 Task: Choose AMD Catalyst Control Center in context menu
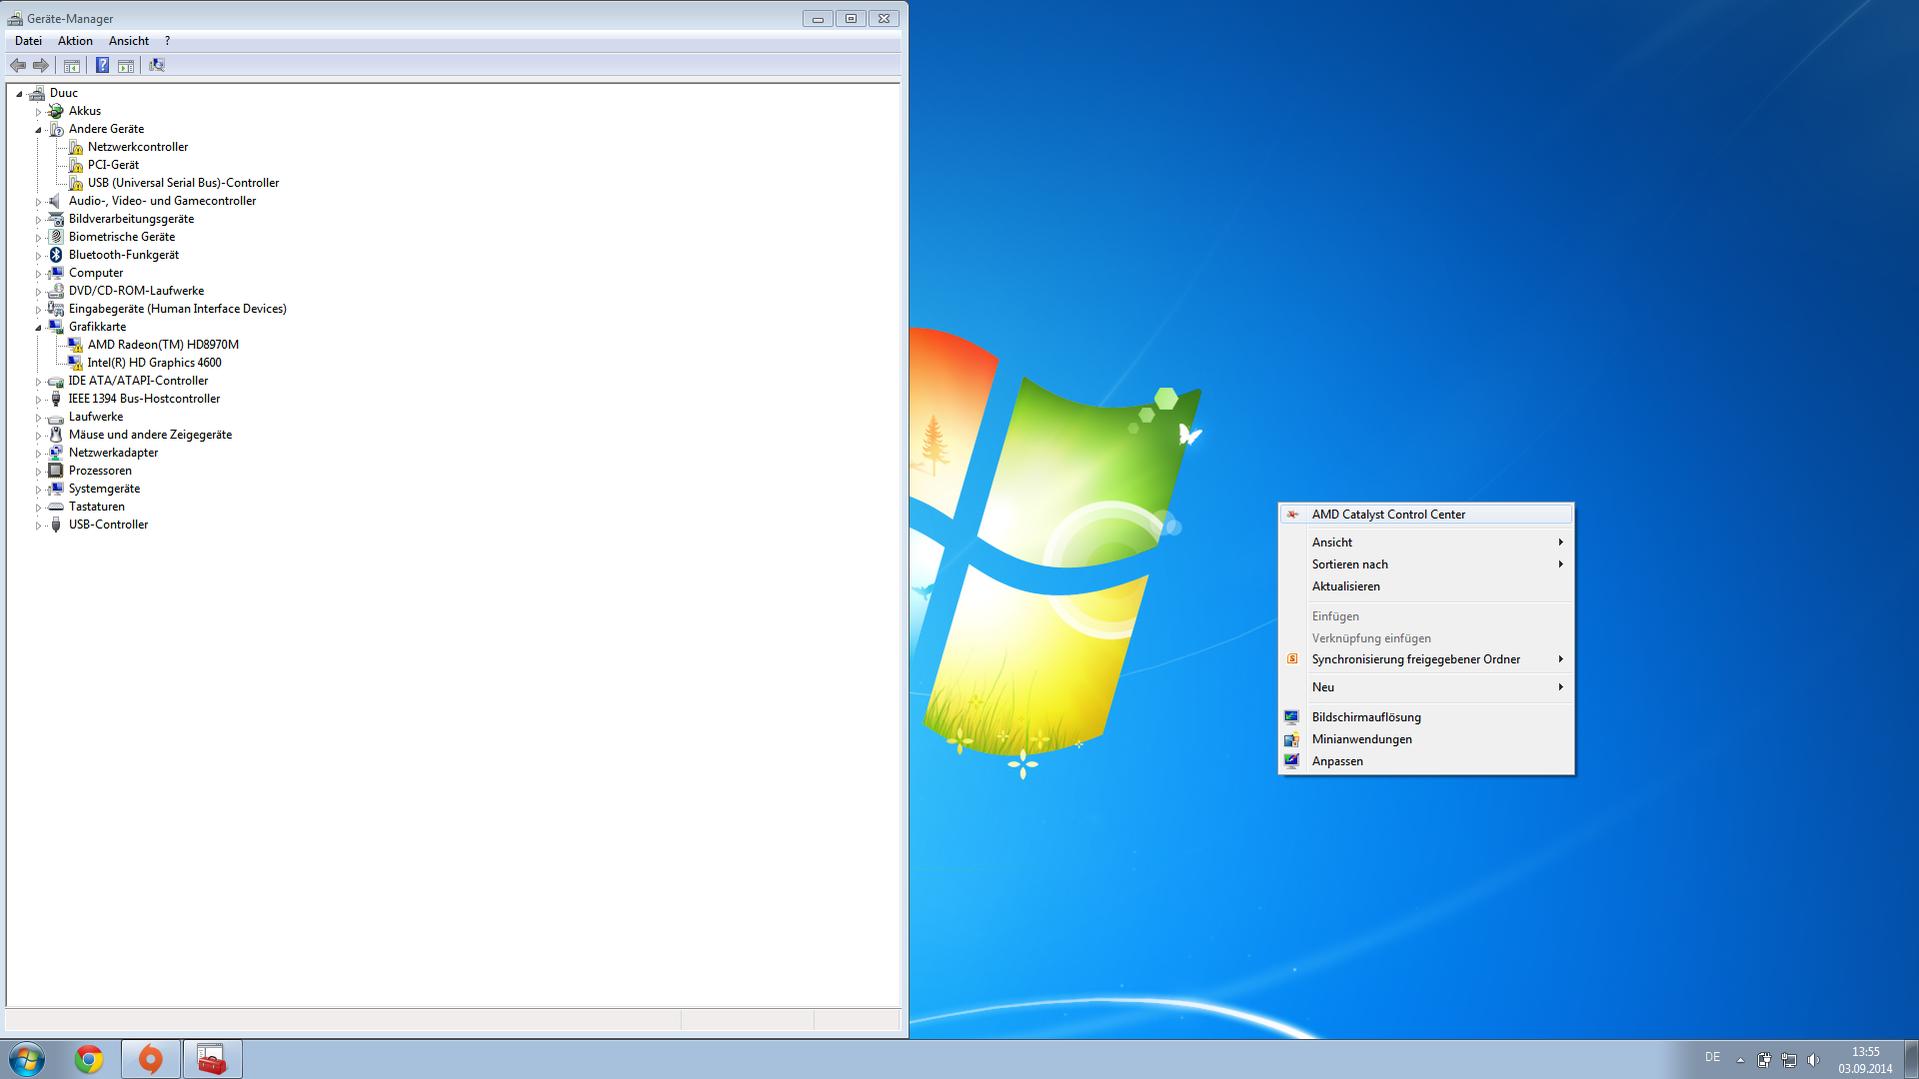pyautogui.click(x=1426, y=515)
